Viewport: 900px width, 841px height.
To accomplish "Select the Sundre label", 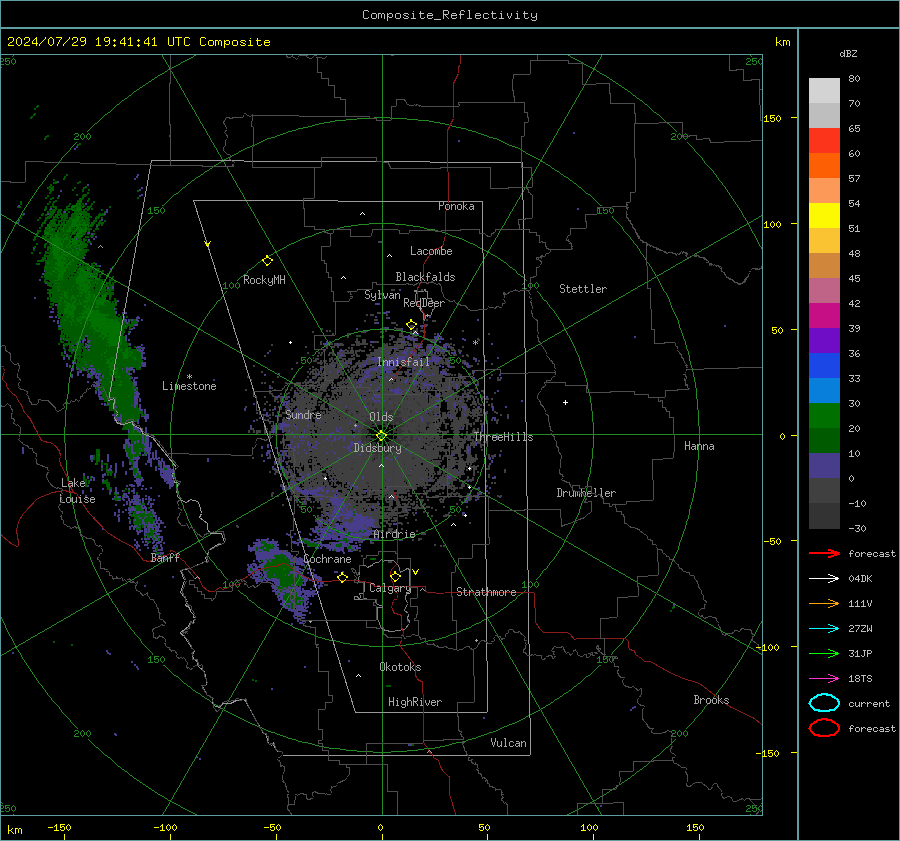I will point(303,415).
